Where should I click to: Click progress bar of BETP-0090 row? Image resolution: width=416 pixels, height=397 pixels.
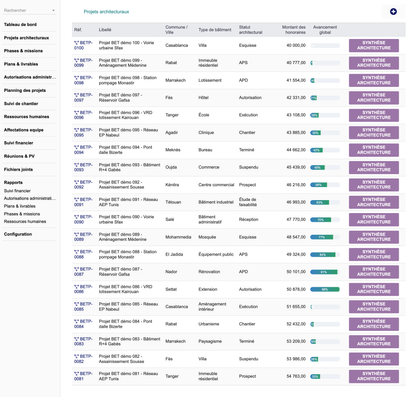coord(325,220)
